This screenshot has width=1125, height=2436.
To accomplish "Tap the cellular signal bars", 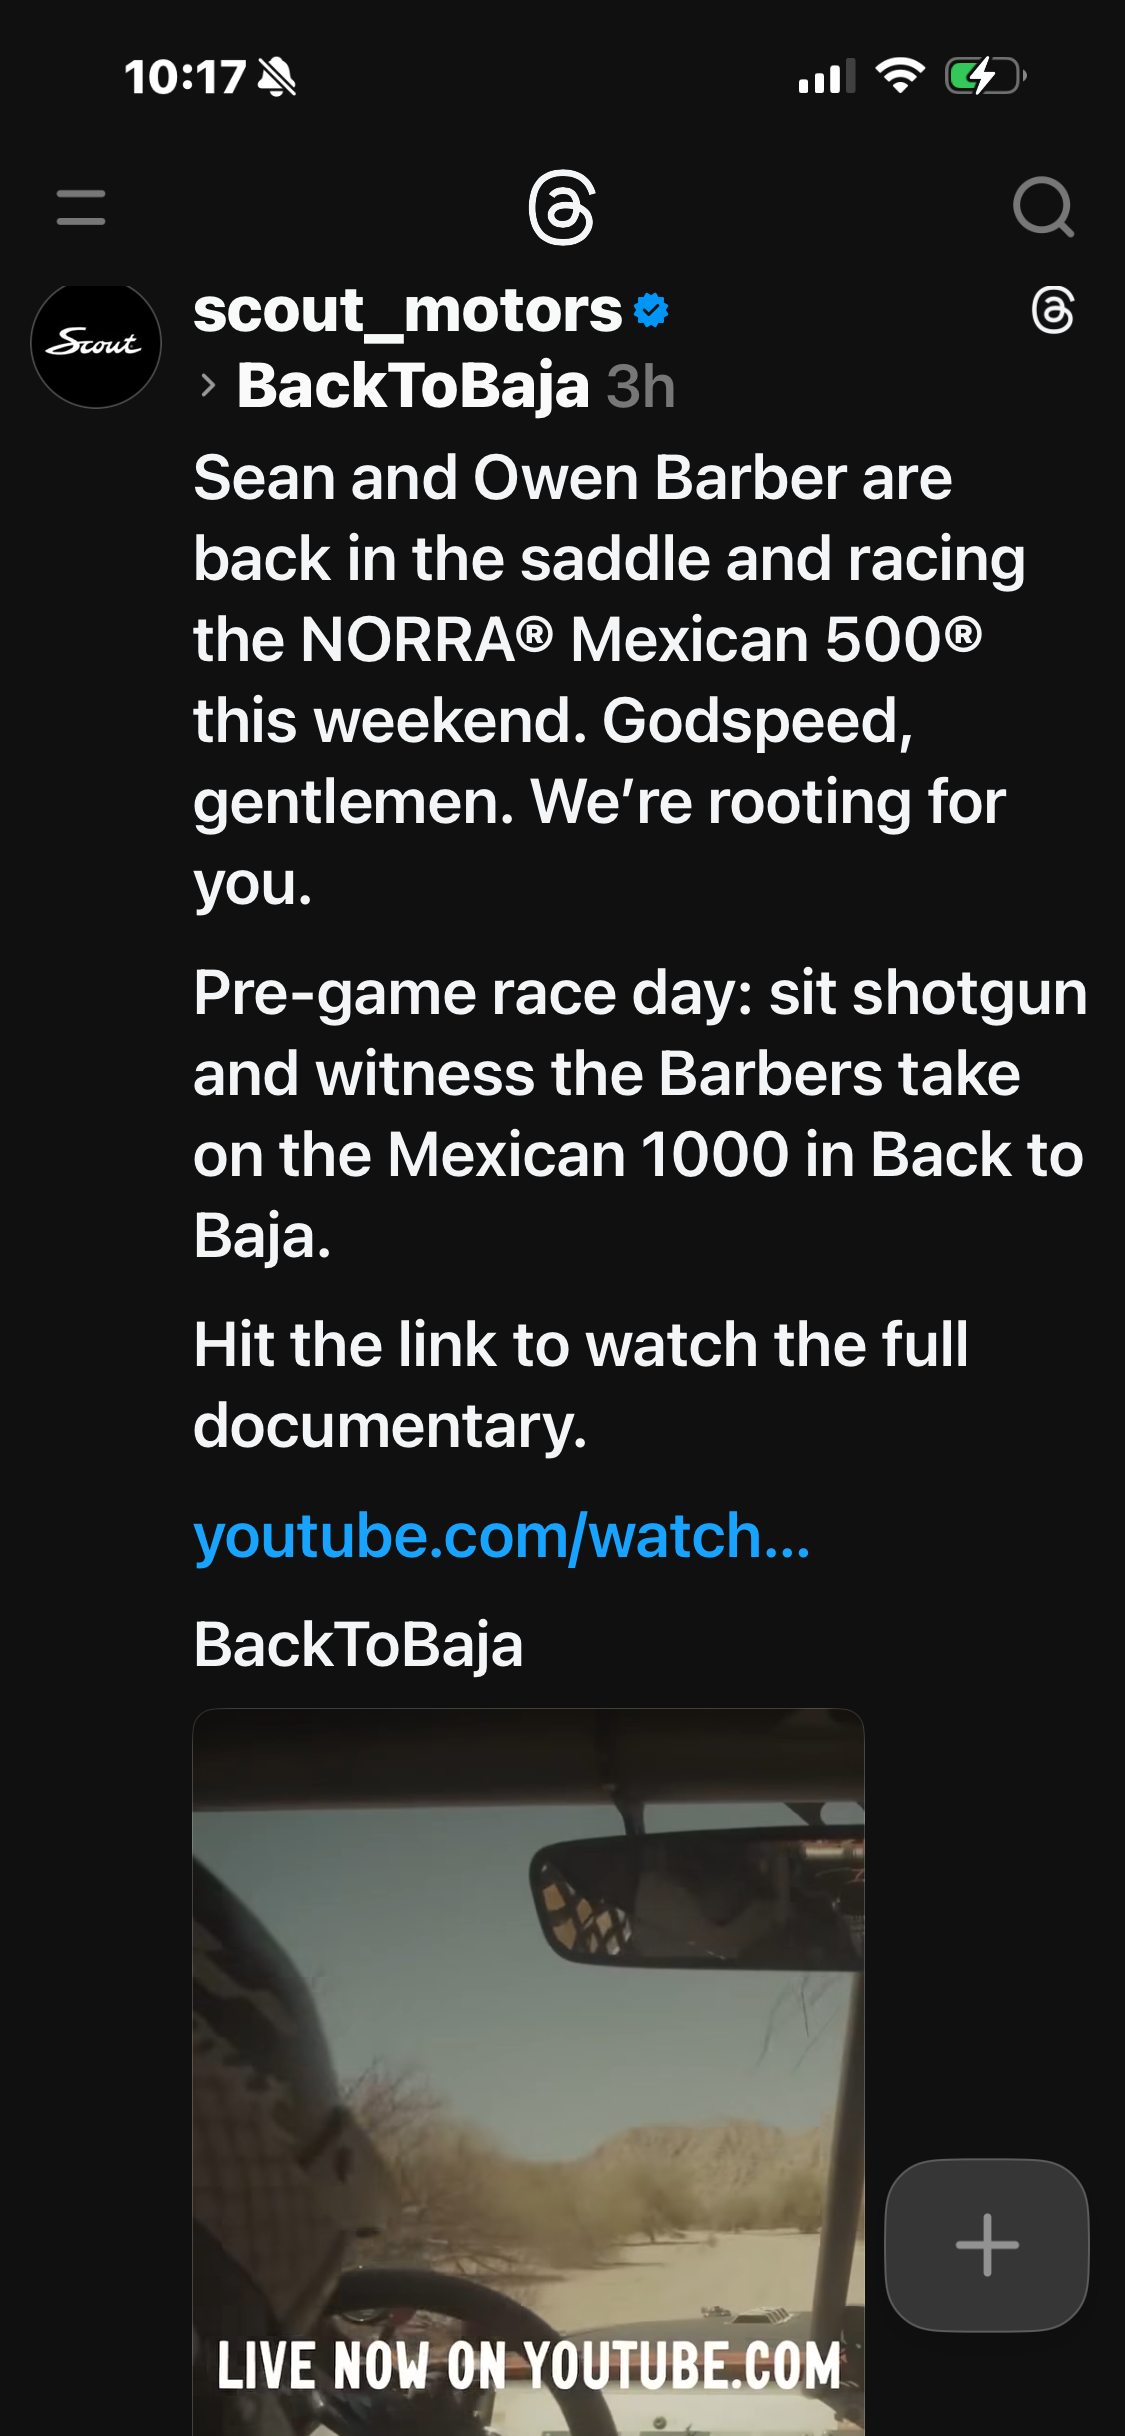I will point(827,76).
